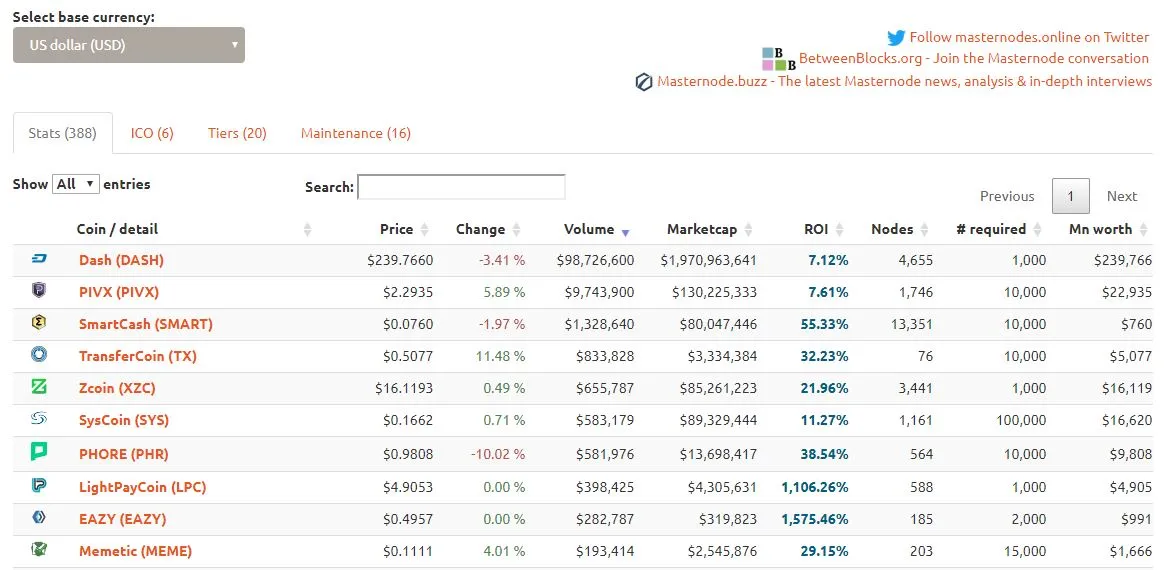Click Dash marketcap $1,970,963,641
This screenshot has width=1171, height=570.
pyautogui.click(x=708, y=261)
